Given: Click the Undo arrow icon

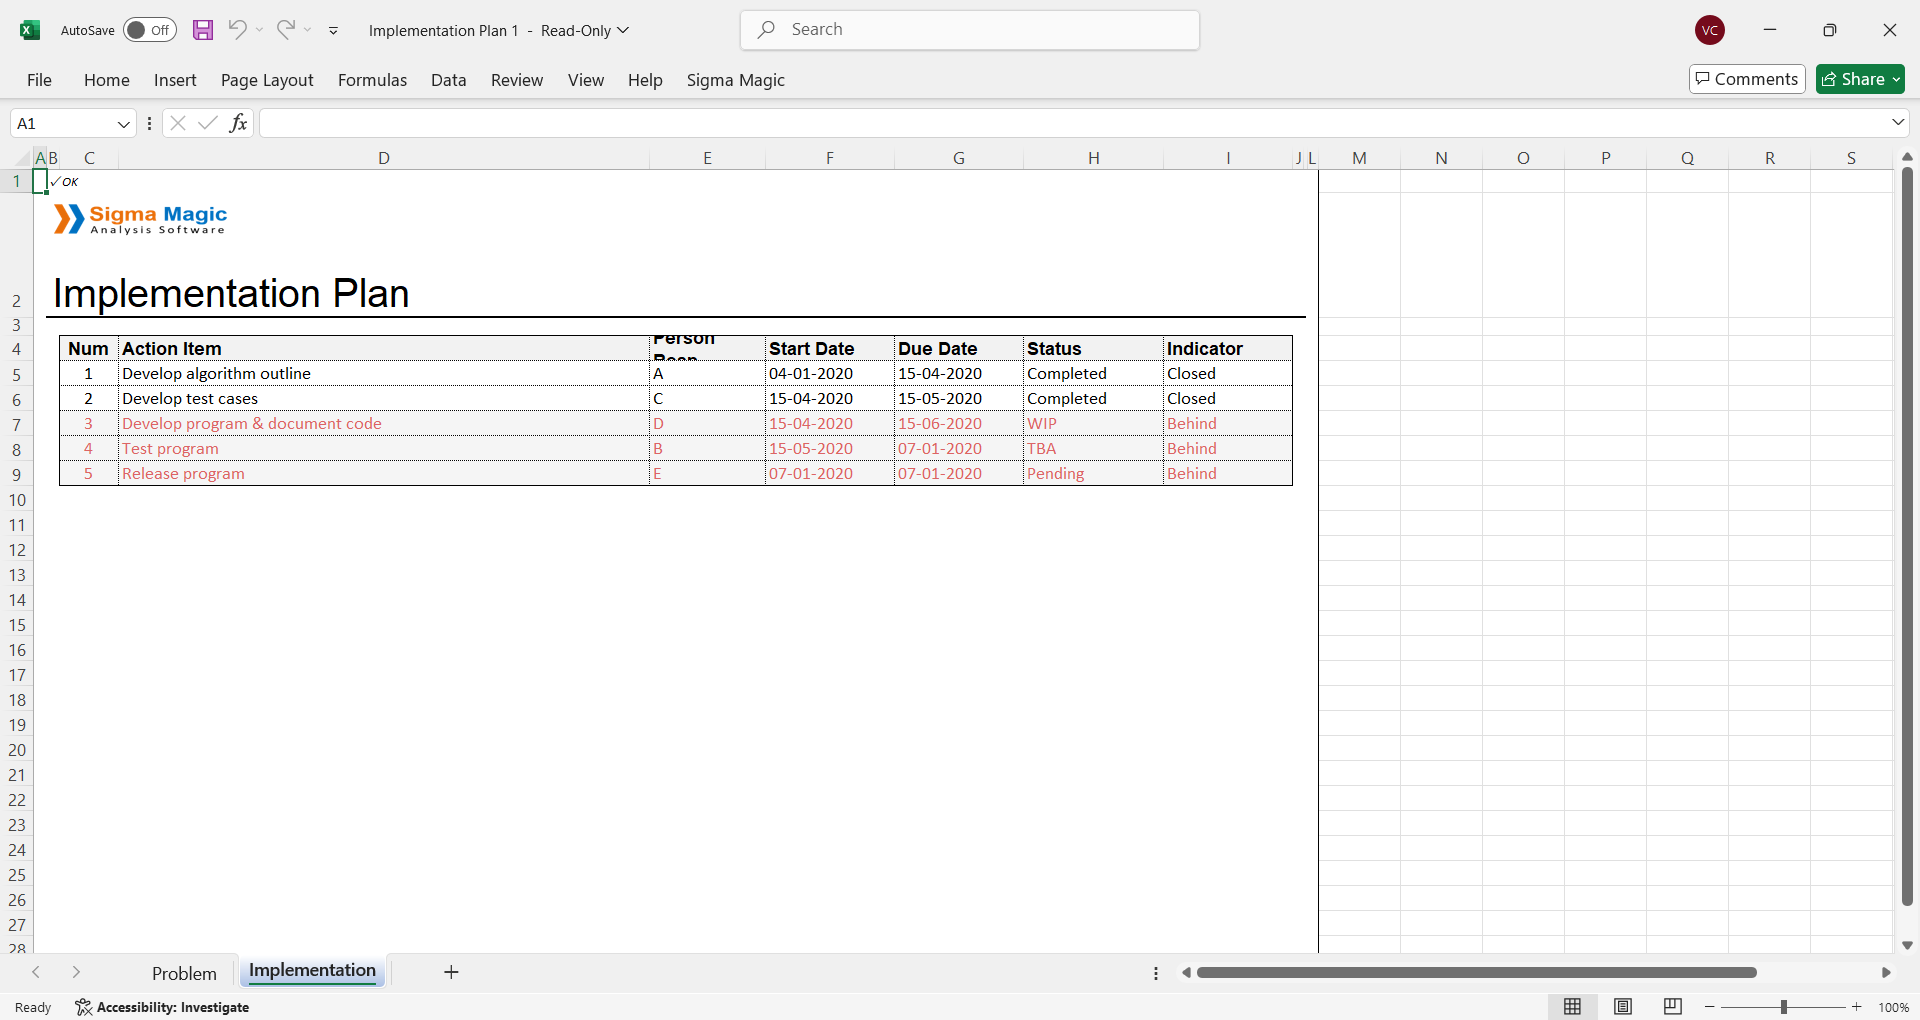Looking at the screenshot, I should (237, 30).
